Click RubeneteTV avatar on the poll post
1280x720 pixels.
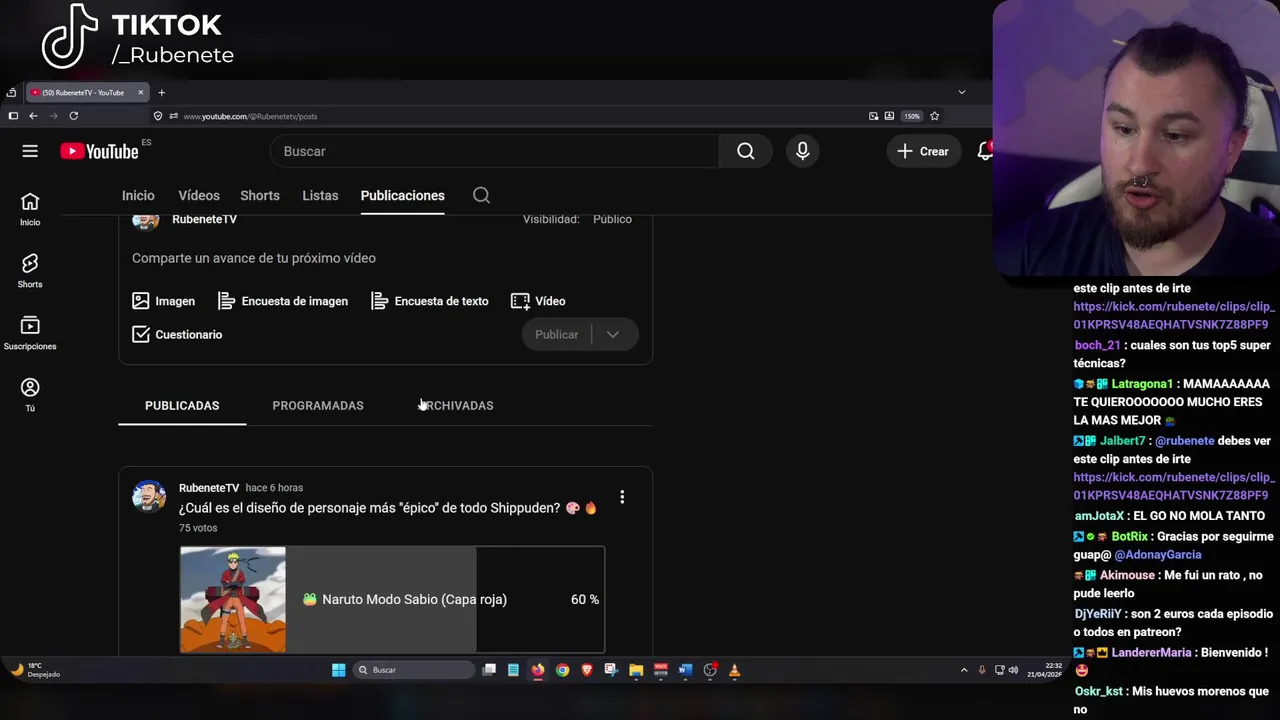click(x=149, y=496)
